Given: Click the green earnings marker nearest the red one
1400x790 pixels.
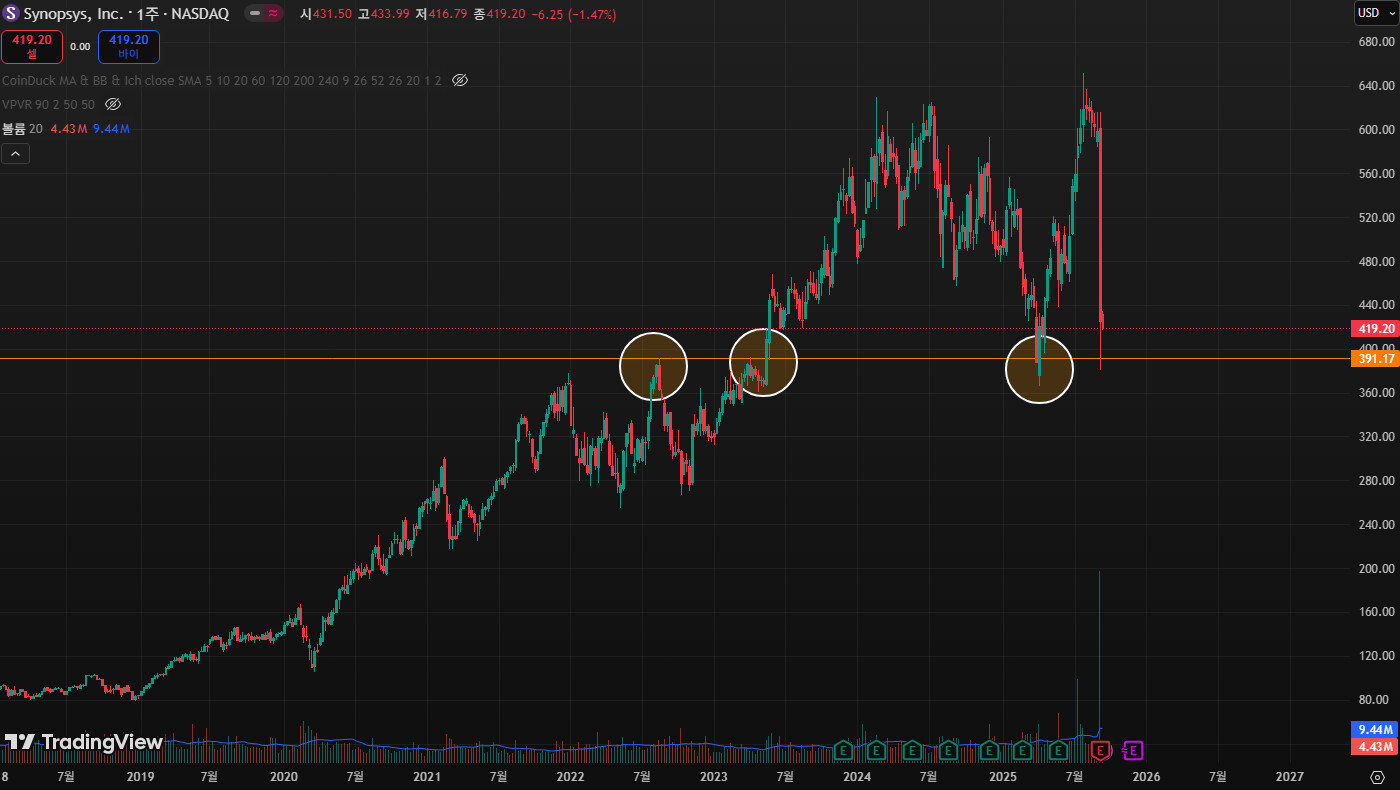Looking at the screenshot, I should pyautogui.click(x=1058, y=750).
